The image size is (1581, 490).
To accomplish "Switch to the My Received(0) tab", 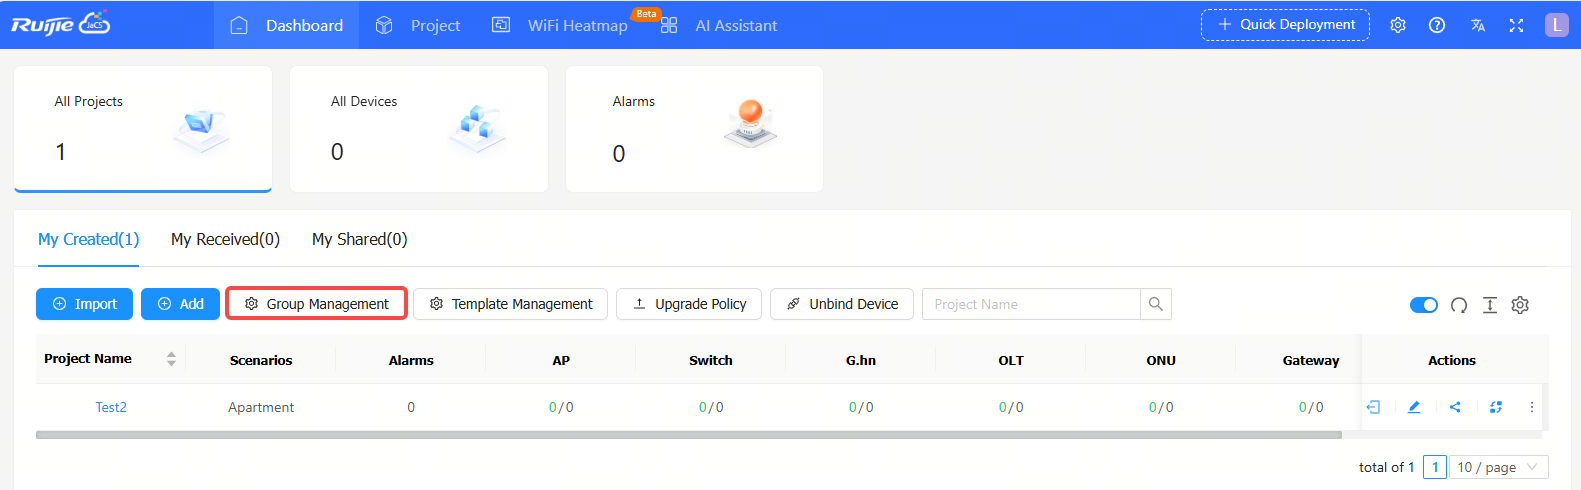I will tap(225, 239).
